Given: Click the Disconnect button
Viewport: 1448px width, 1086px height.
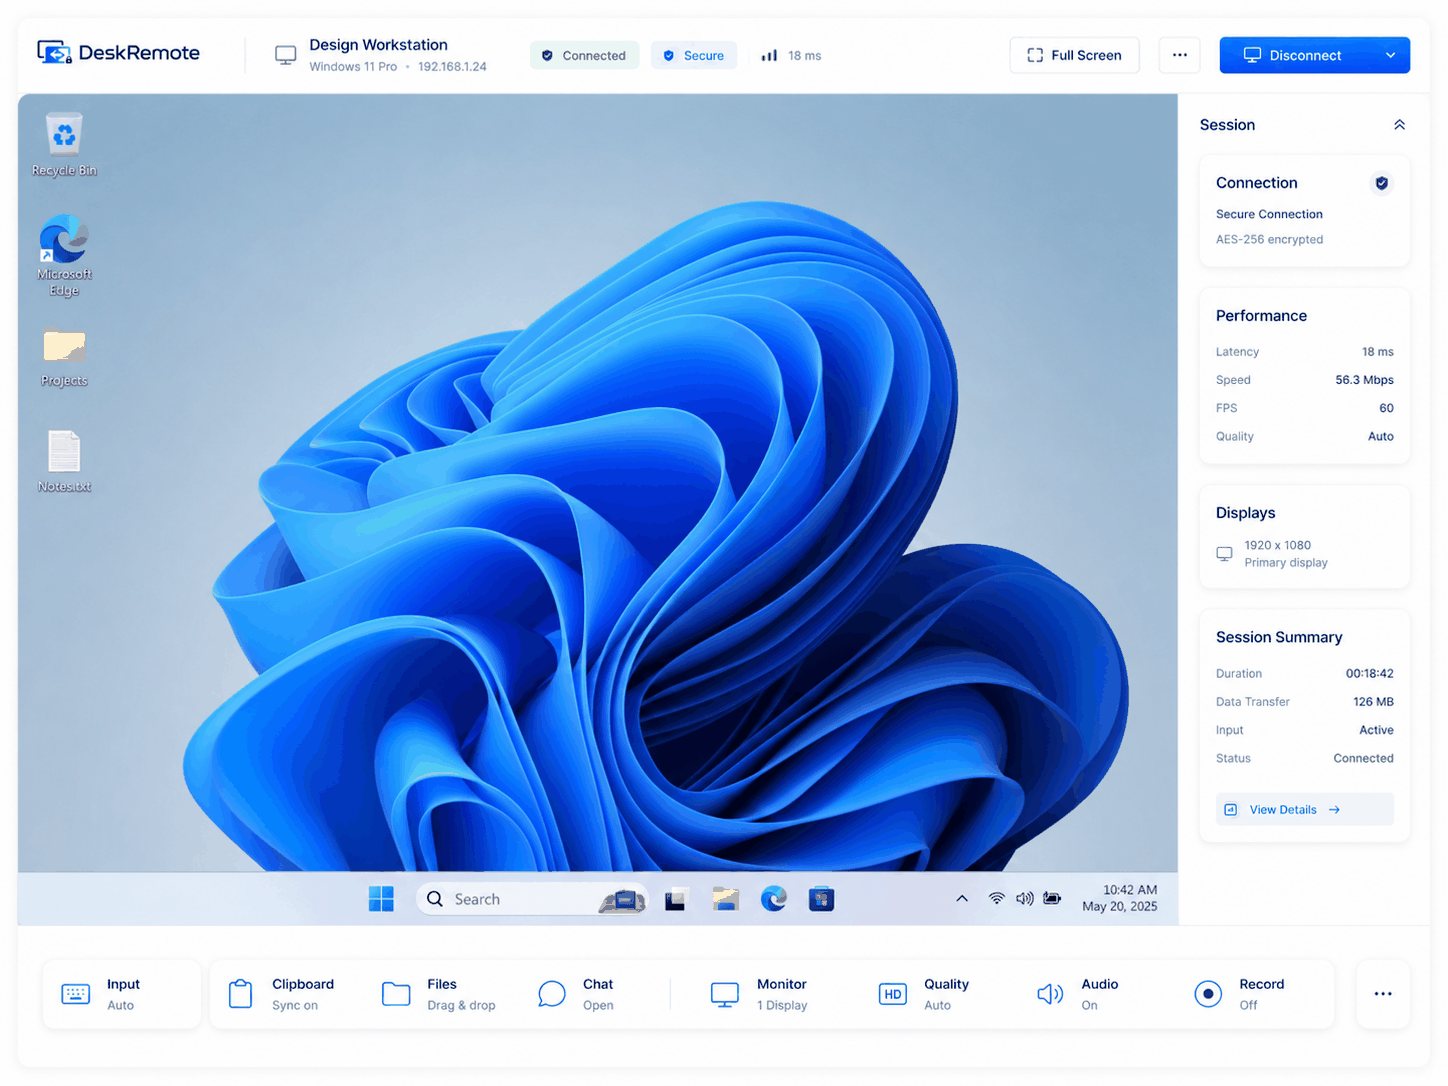Looking at the screenshot, I should (x=1295, y=55).
